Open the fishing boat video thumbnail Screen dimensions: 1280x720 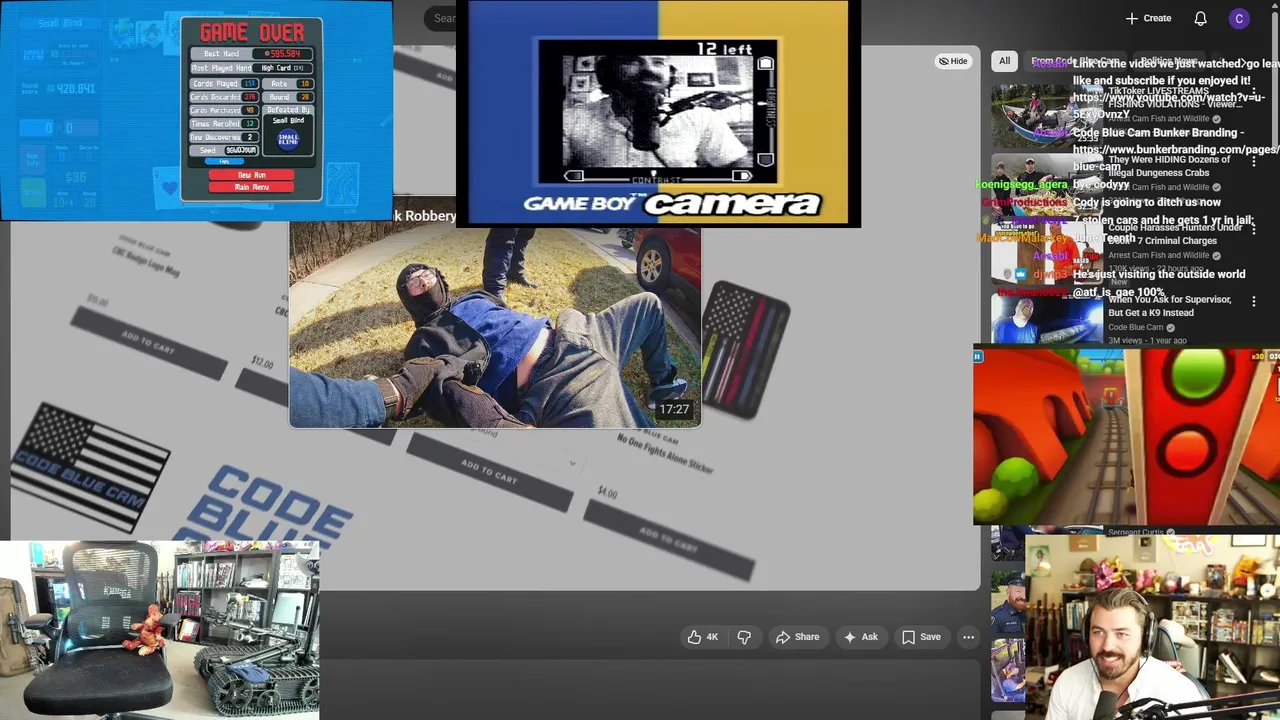tap(1046, 116)
